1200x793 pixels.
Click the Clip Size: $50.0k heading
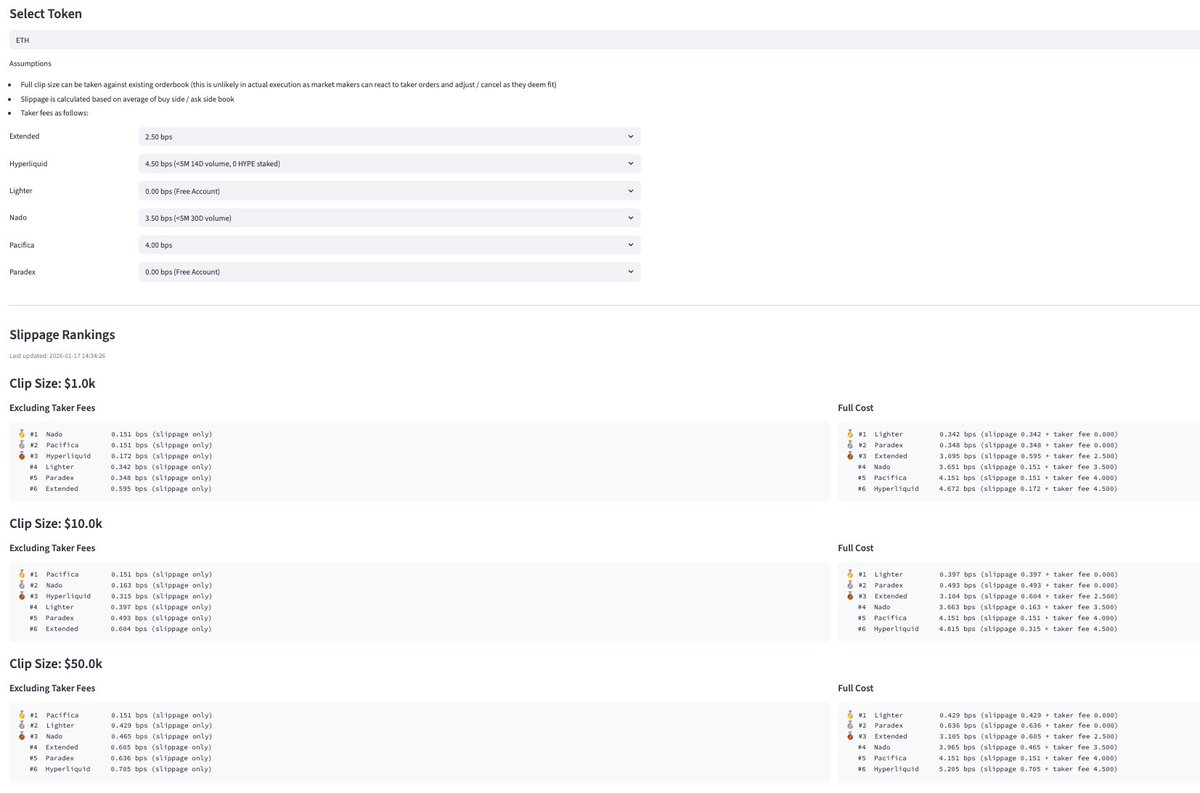click(x=55, y=663)
